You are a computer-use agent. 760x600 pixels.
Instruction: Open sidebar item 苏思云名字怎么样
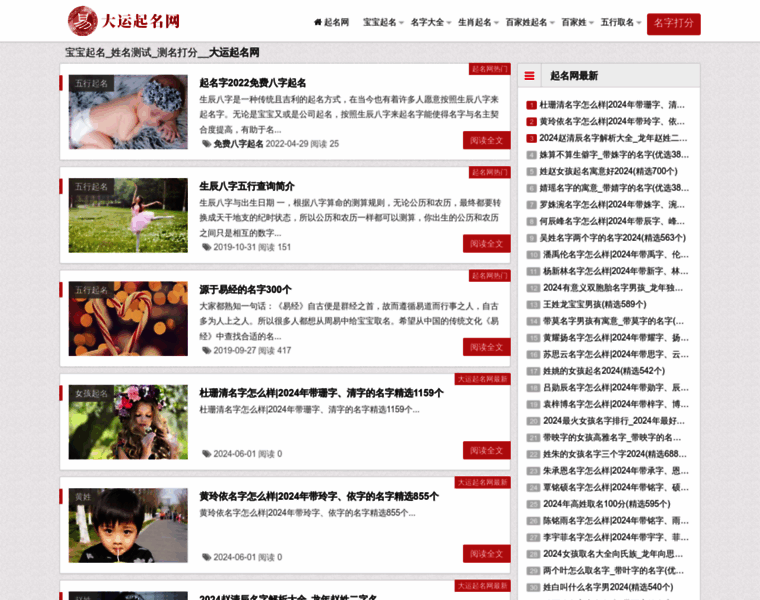point(616,354)
